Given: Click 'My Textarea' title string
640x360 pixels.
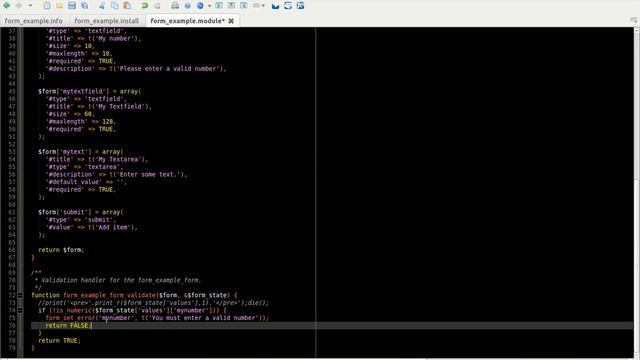Looking at the screenshot, I should (118, 159).
